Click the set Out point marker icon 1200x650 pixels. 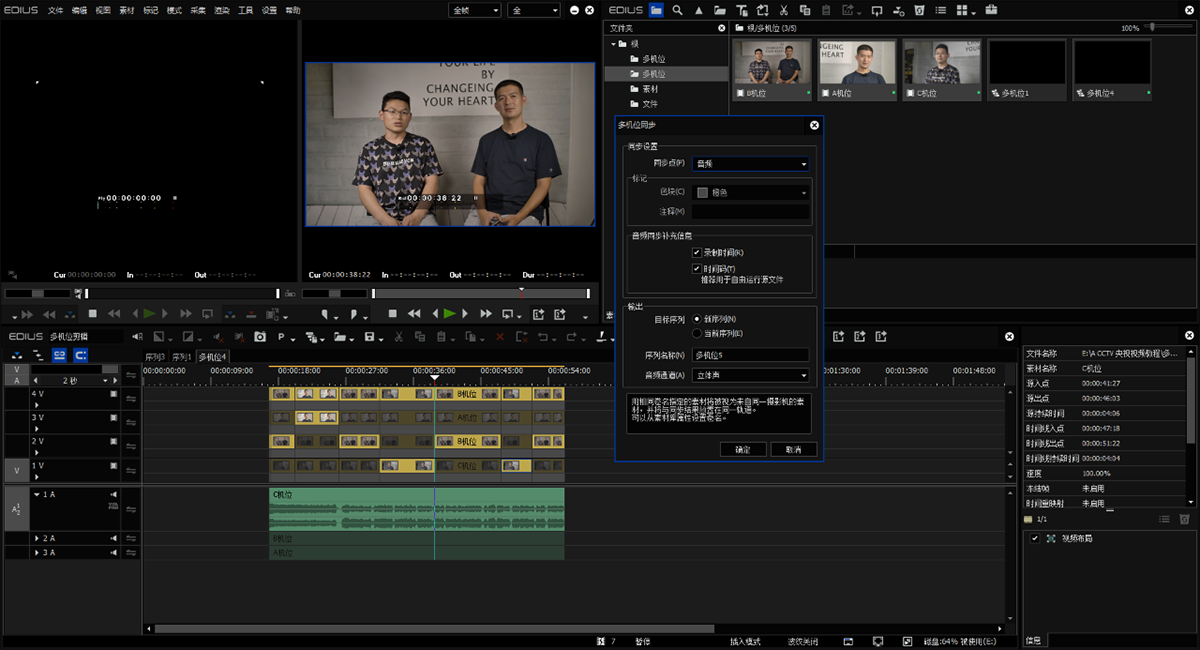tap(353, 313)
